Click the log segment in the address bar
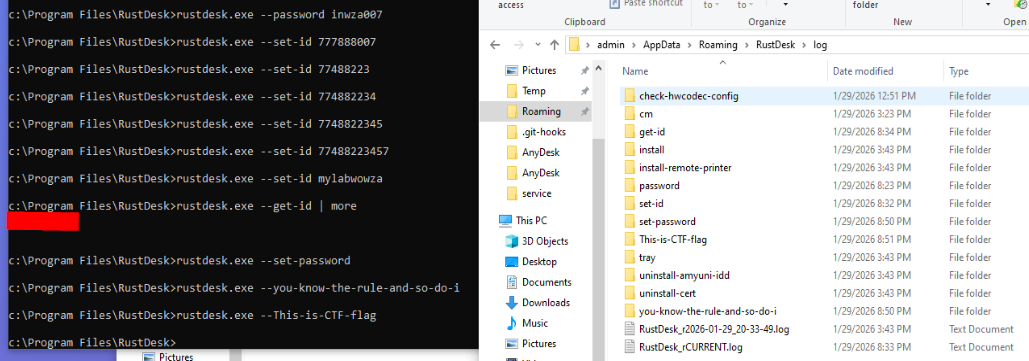The width and height of the screenshot is (1029, 361). tap(820, 45)
